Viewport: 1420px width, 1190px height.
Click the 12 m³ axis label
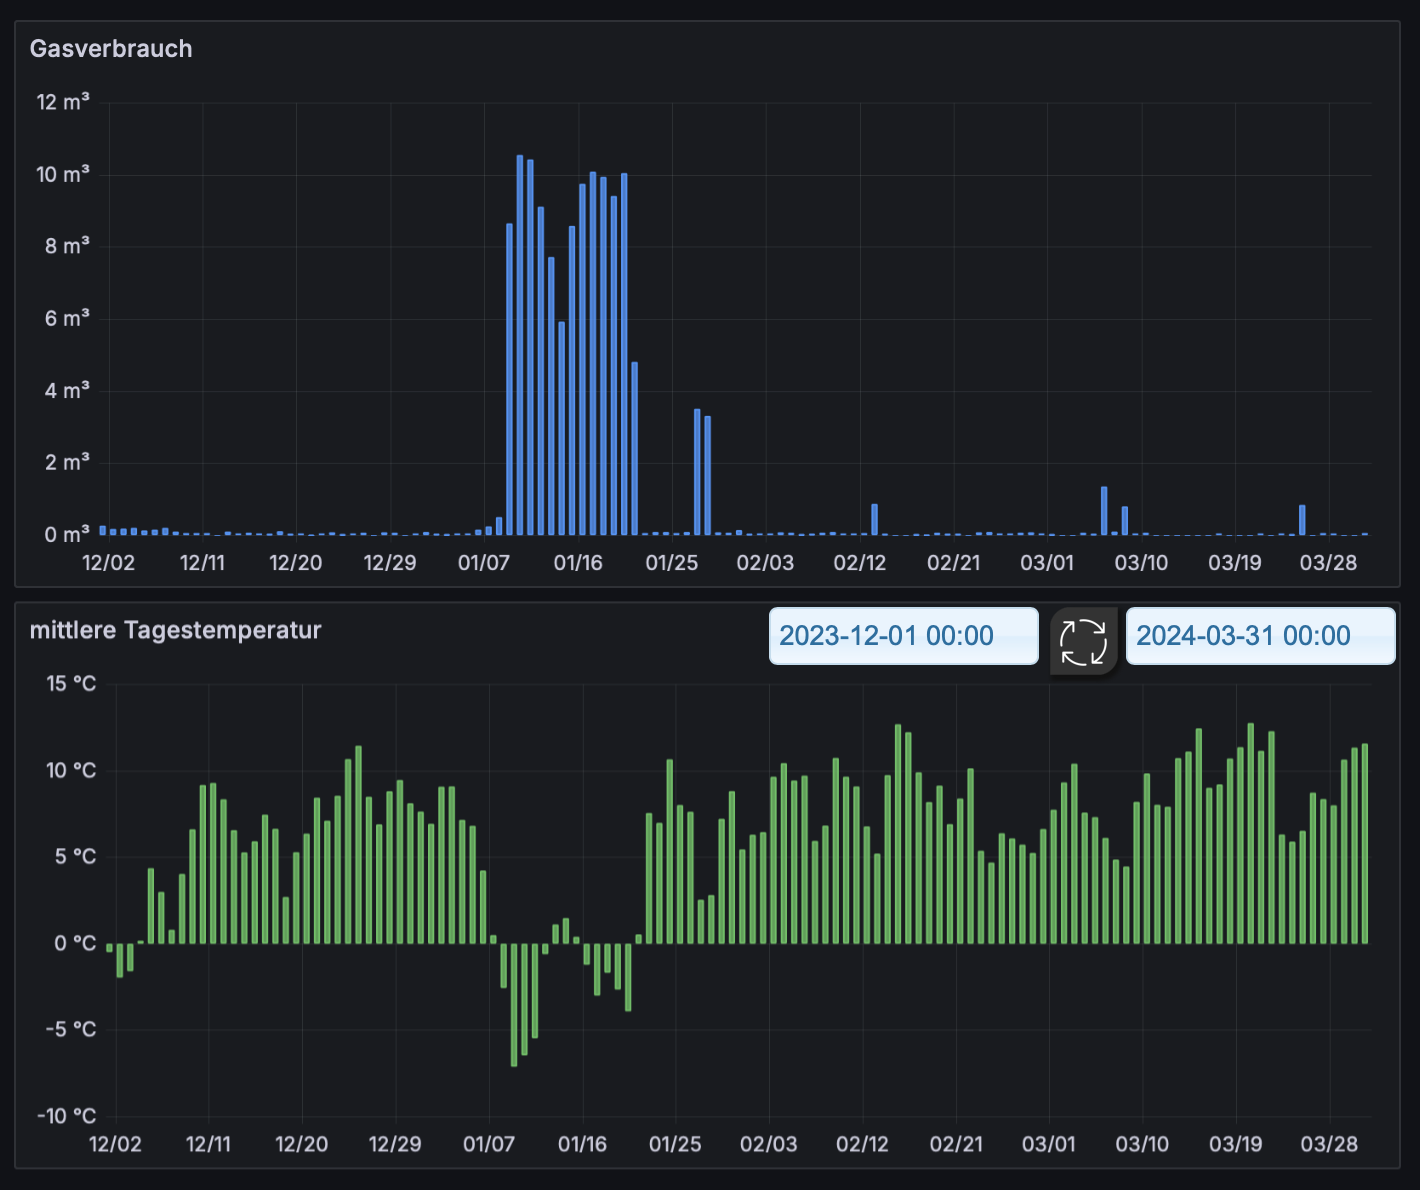coord(63,102)
